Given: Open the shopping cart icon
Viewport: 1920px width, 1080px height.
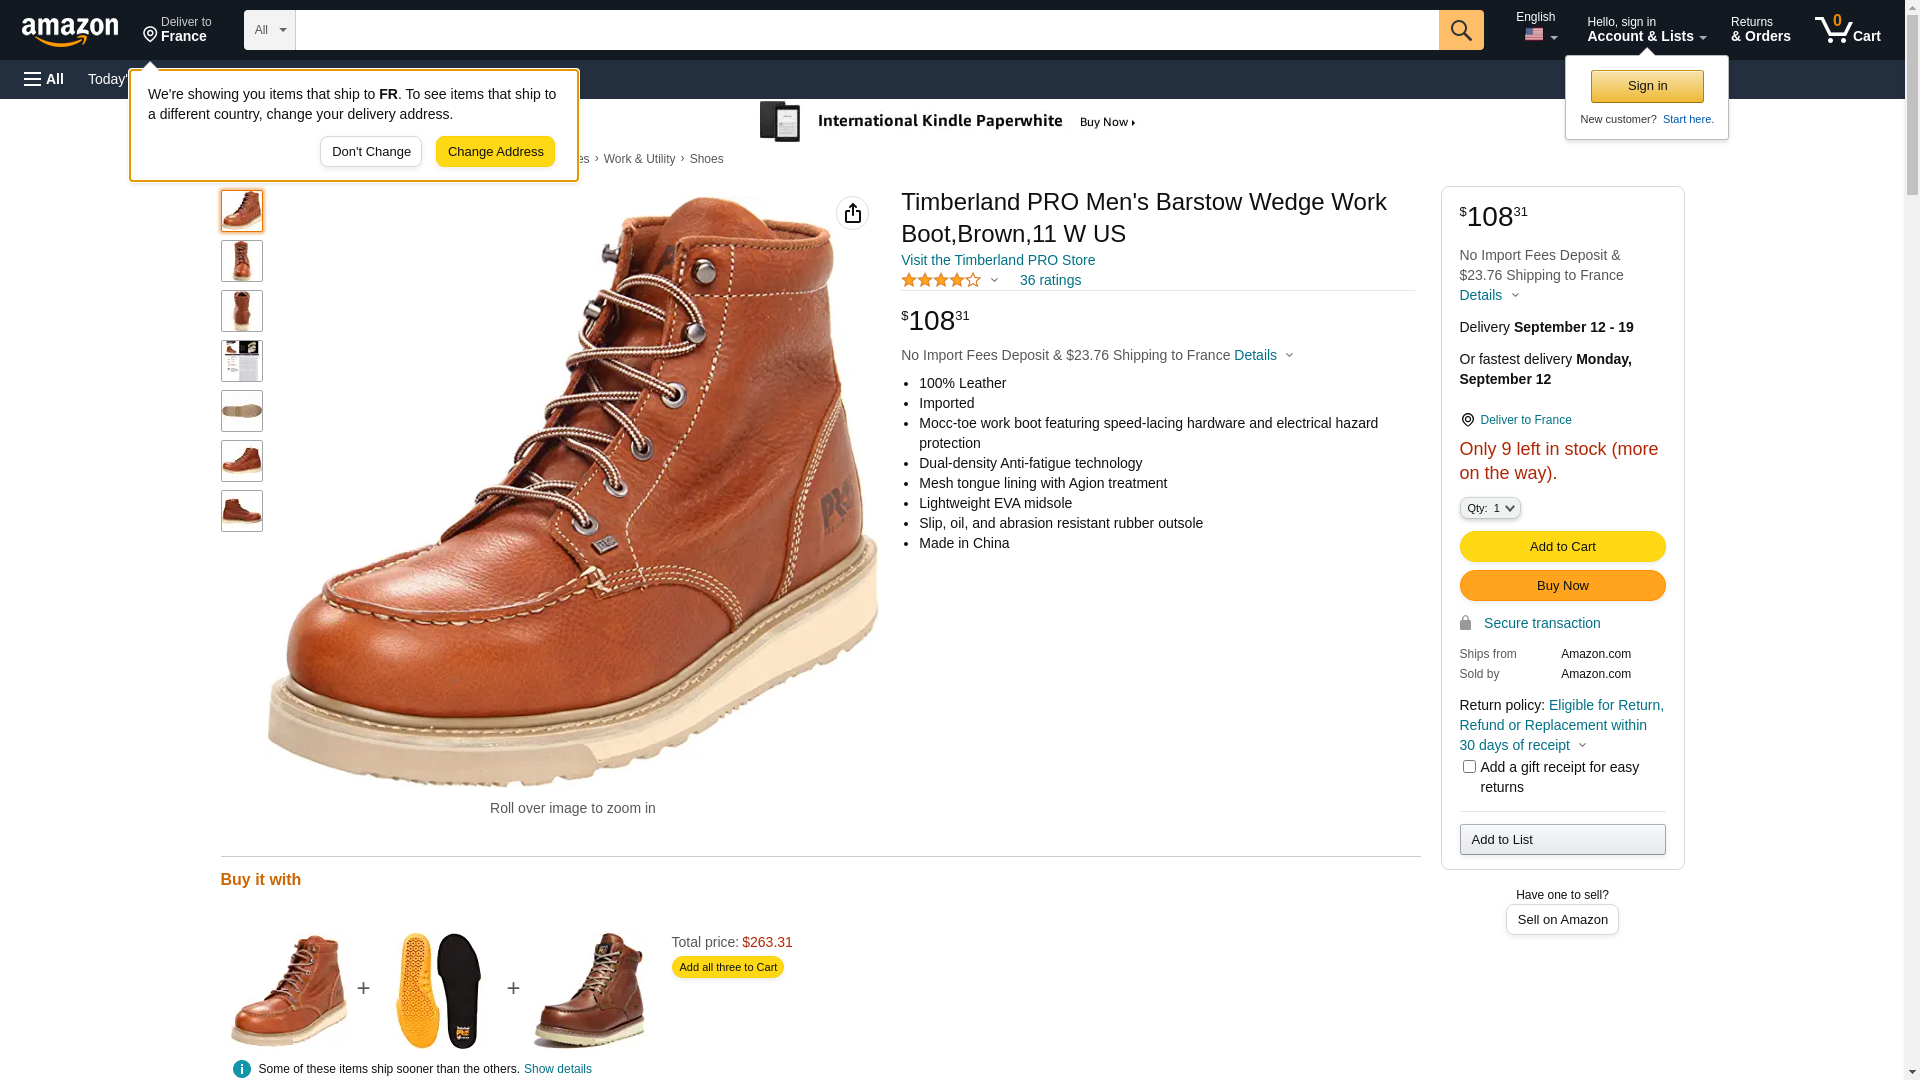Looking at the screenshot, I should [1848, 30].
